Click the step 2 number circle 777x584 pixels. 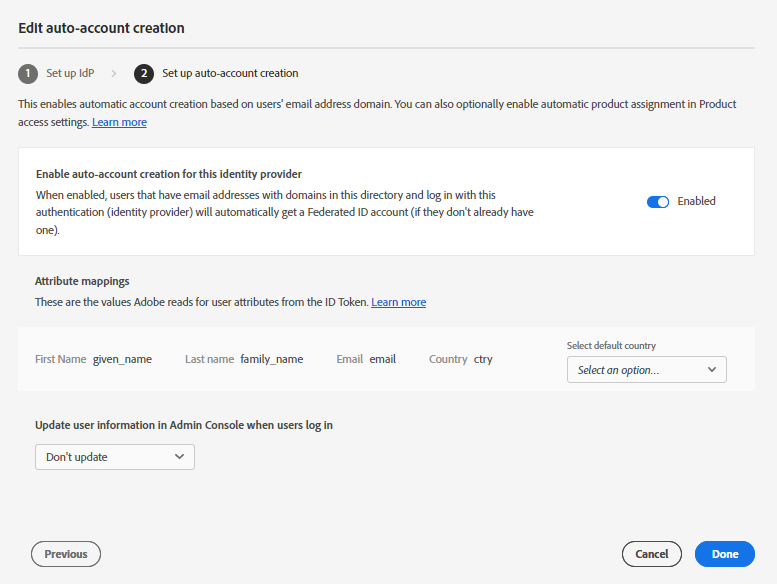pos(144,73)
